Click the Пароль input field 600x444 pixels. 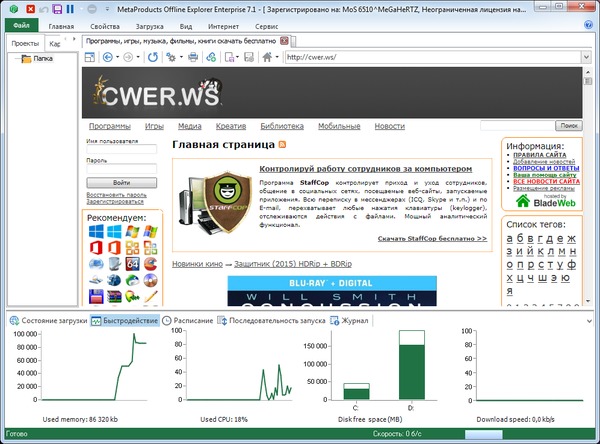point(122,168)
